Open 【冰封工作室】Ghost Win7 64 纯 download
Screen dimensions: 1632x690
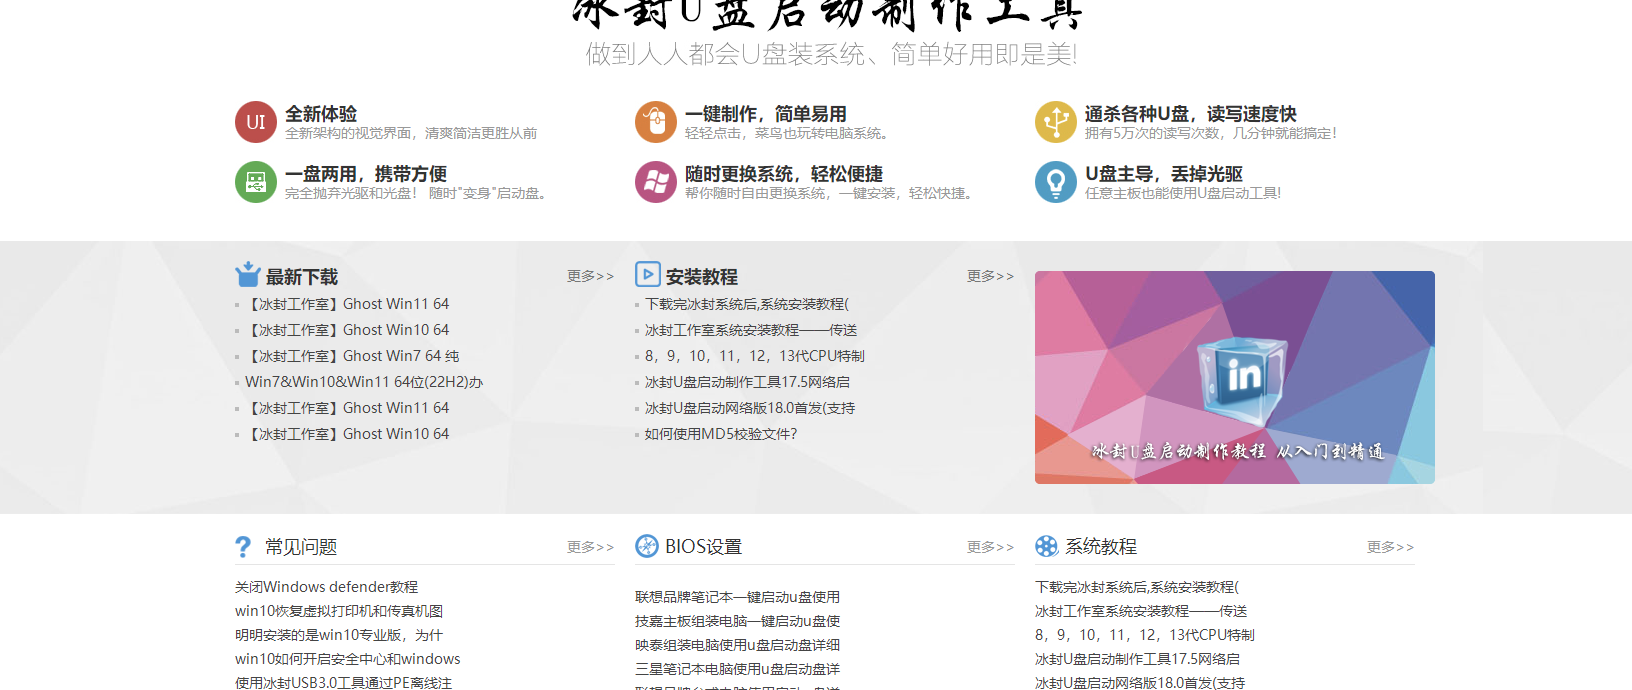coord(352,356)
